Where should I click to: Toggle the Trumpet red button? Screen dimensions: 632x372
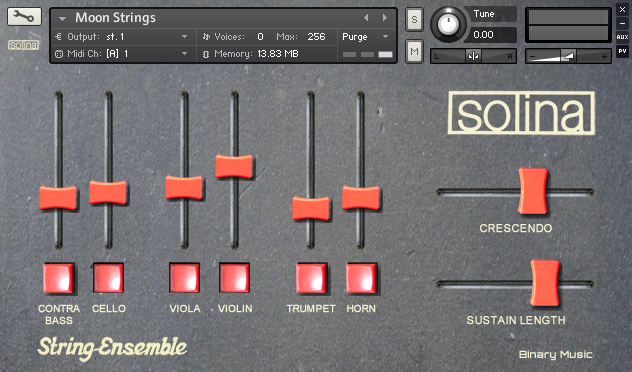tap(311, 278)
